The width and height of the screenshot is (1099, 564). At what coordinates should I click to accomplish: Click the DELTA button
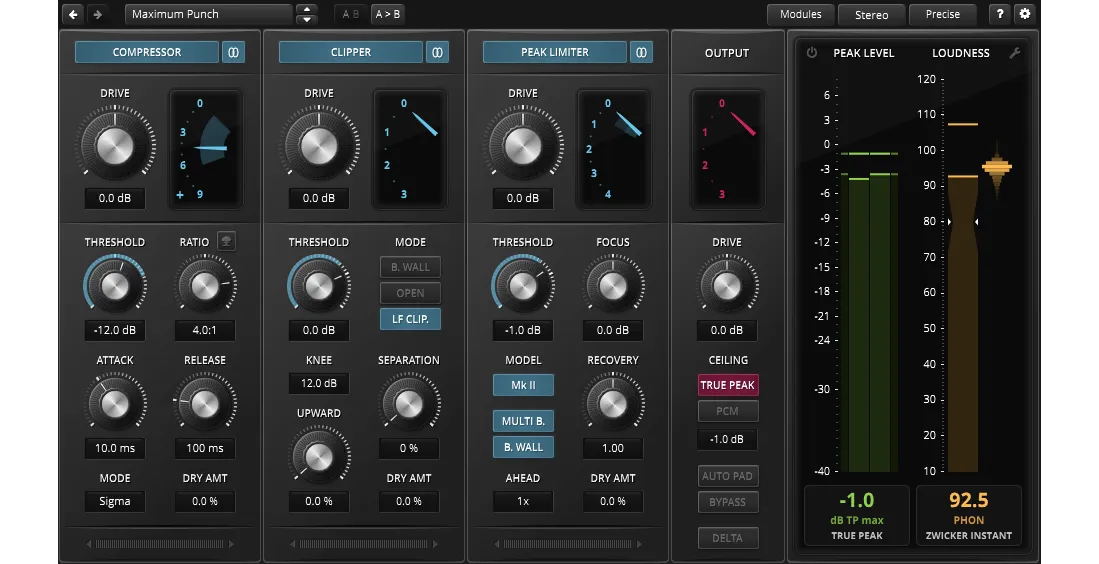(x=728, y=537)
